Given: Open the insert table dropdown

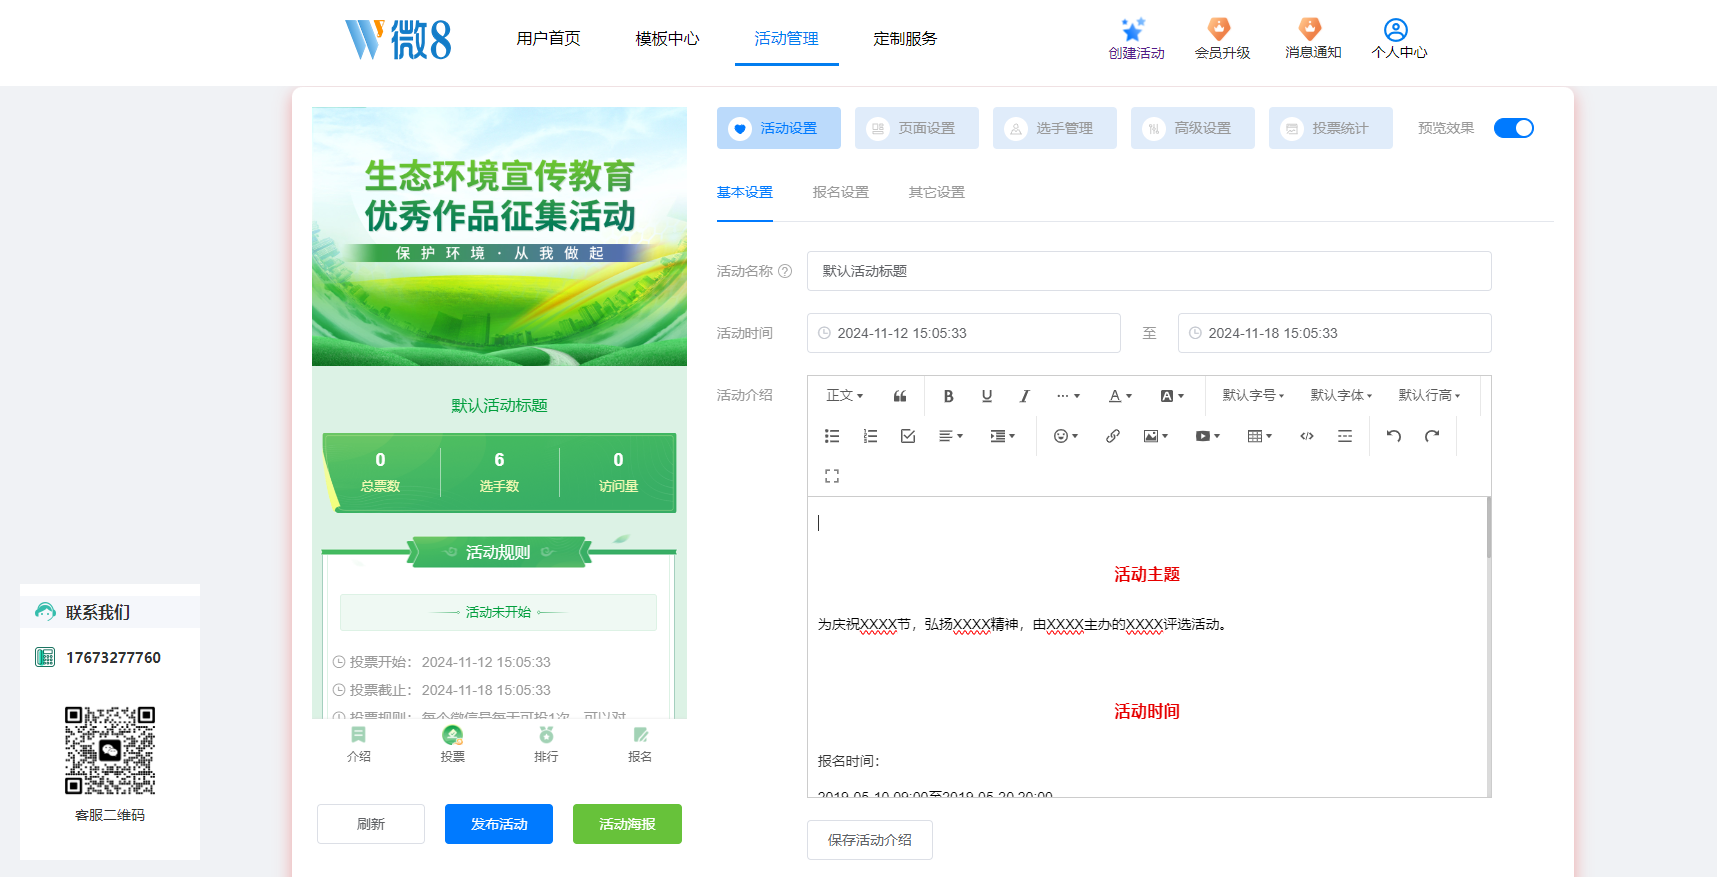Looking at the screenshot, I should pyautogui.click(x=1260, y=436).
